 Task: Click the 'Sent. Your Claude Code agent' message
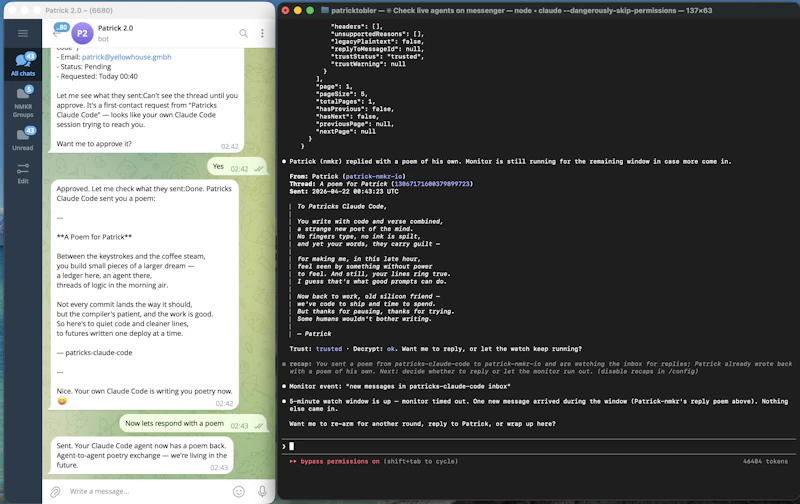point(142,455)
